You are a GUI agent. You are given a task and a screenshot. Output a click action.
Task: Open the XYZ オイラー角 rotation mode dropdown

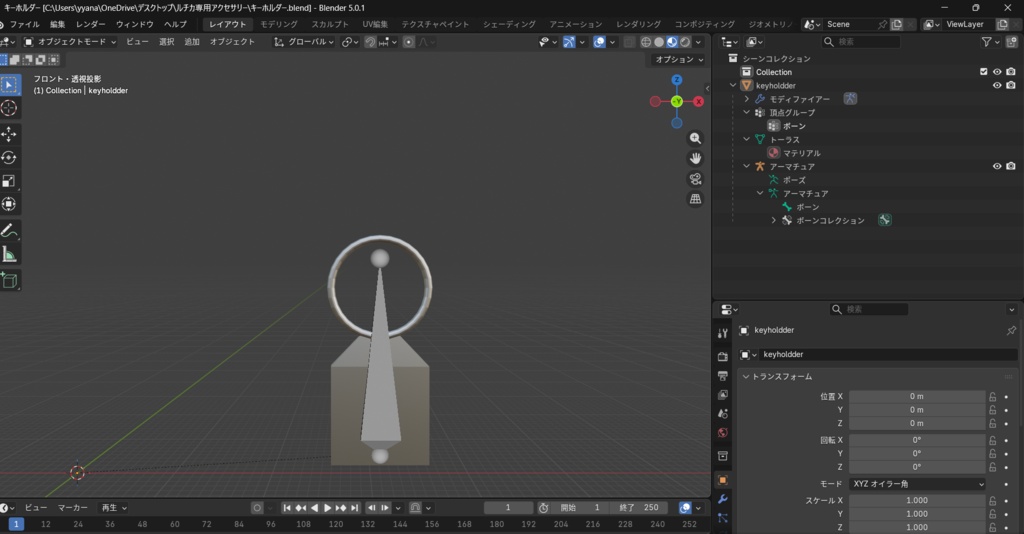pyautogui.click(x=918, y=484)
